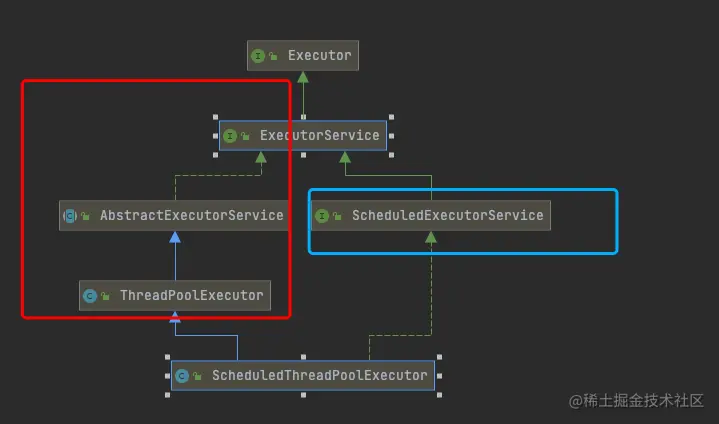Select the ExecutorService node
The image size is (719, 424).
303,136
